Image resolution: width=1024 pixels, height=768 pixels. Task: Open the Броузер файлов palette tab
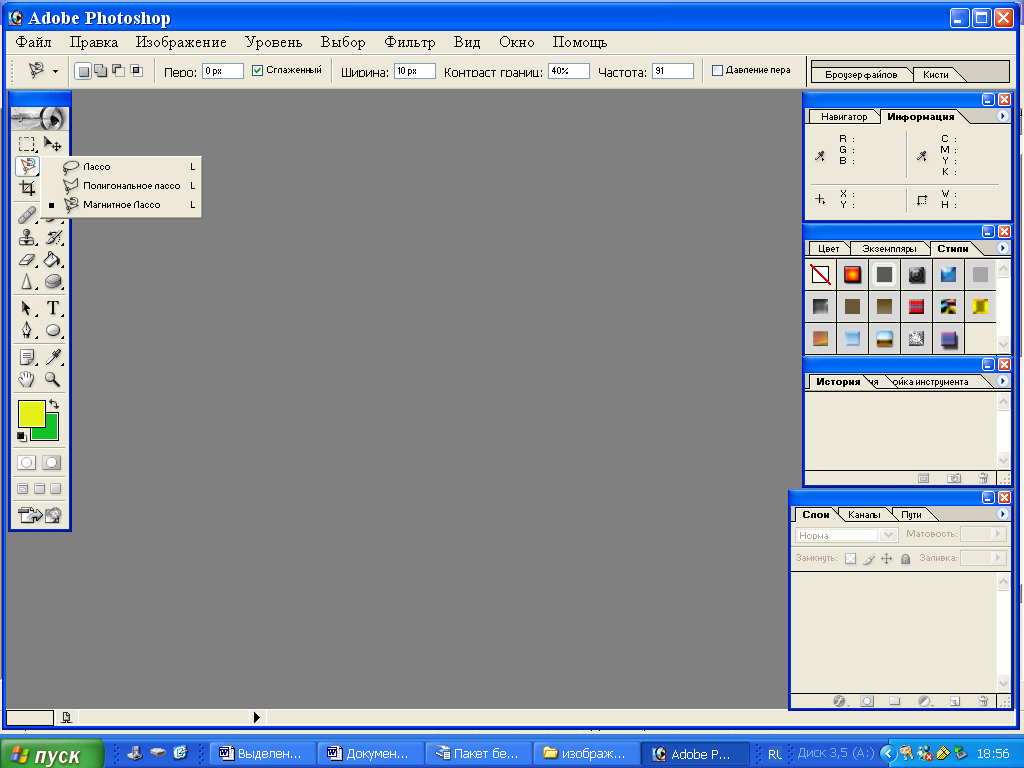pos(861,74)
